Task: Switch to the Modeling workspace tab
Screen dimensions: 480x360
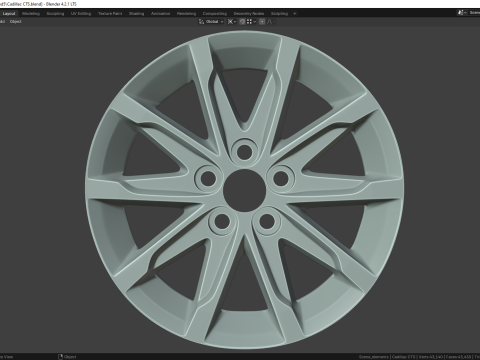Action: point(31,14)
